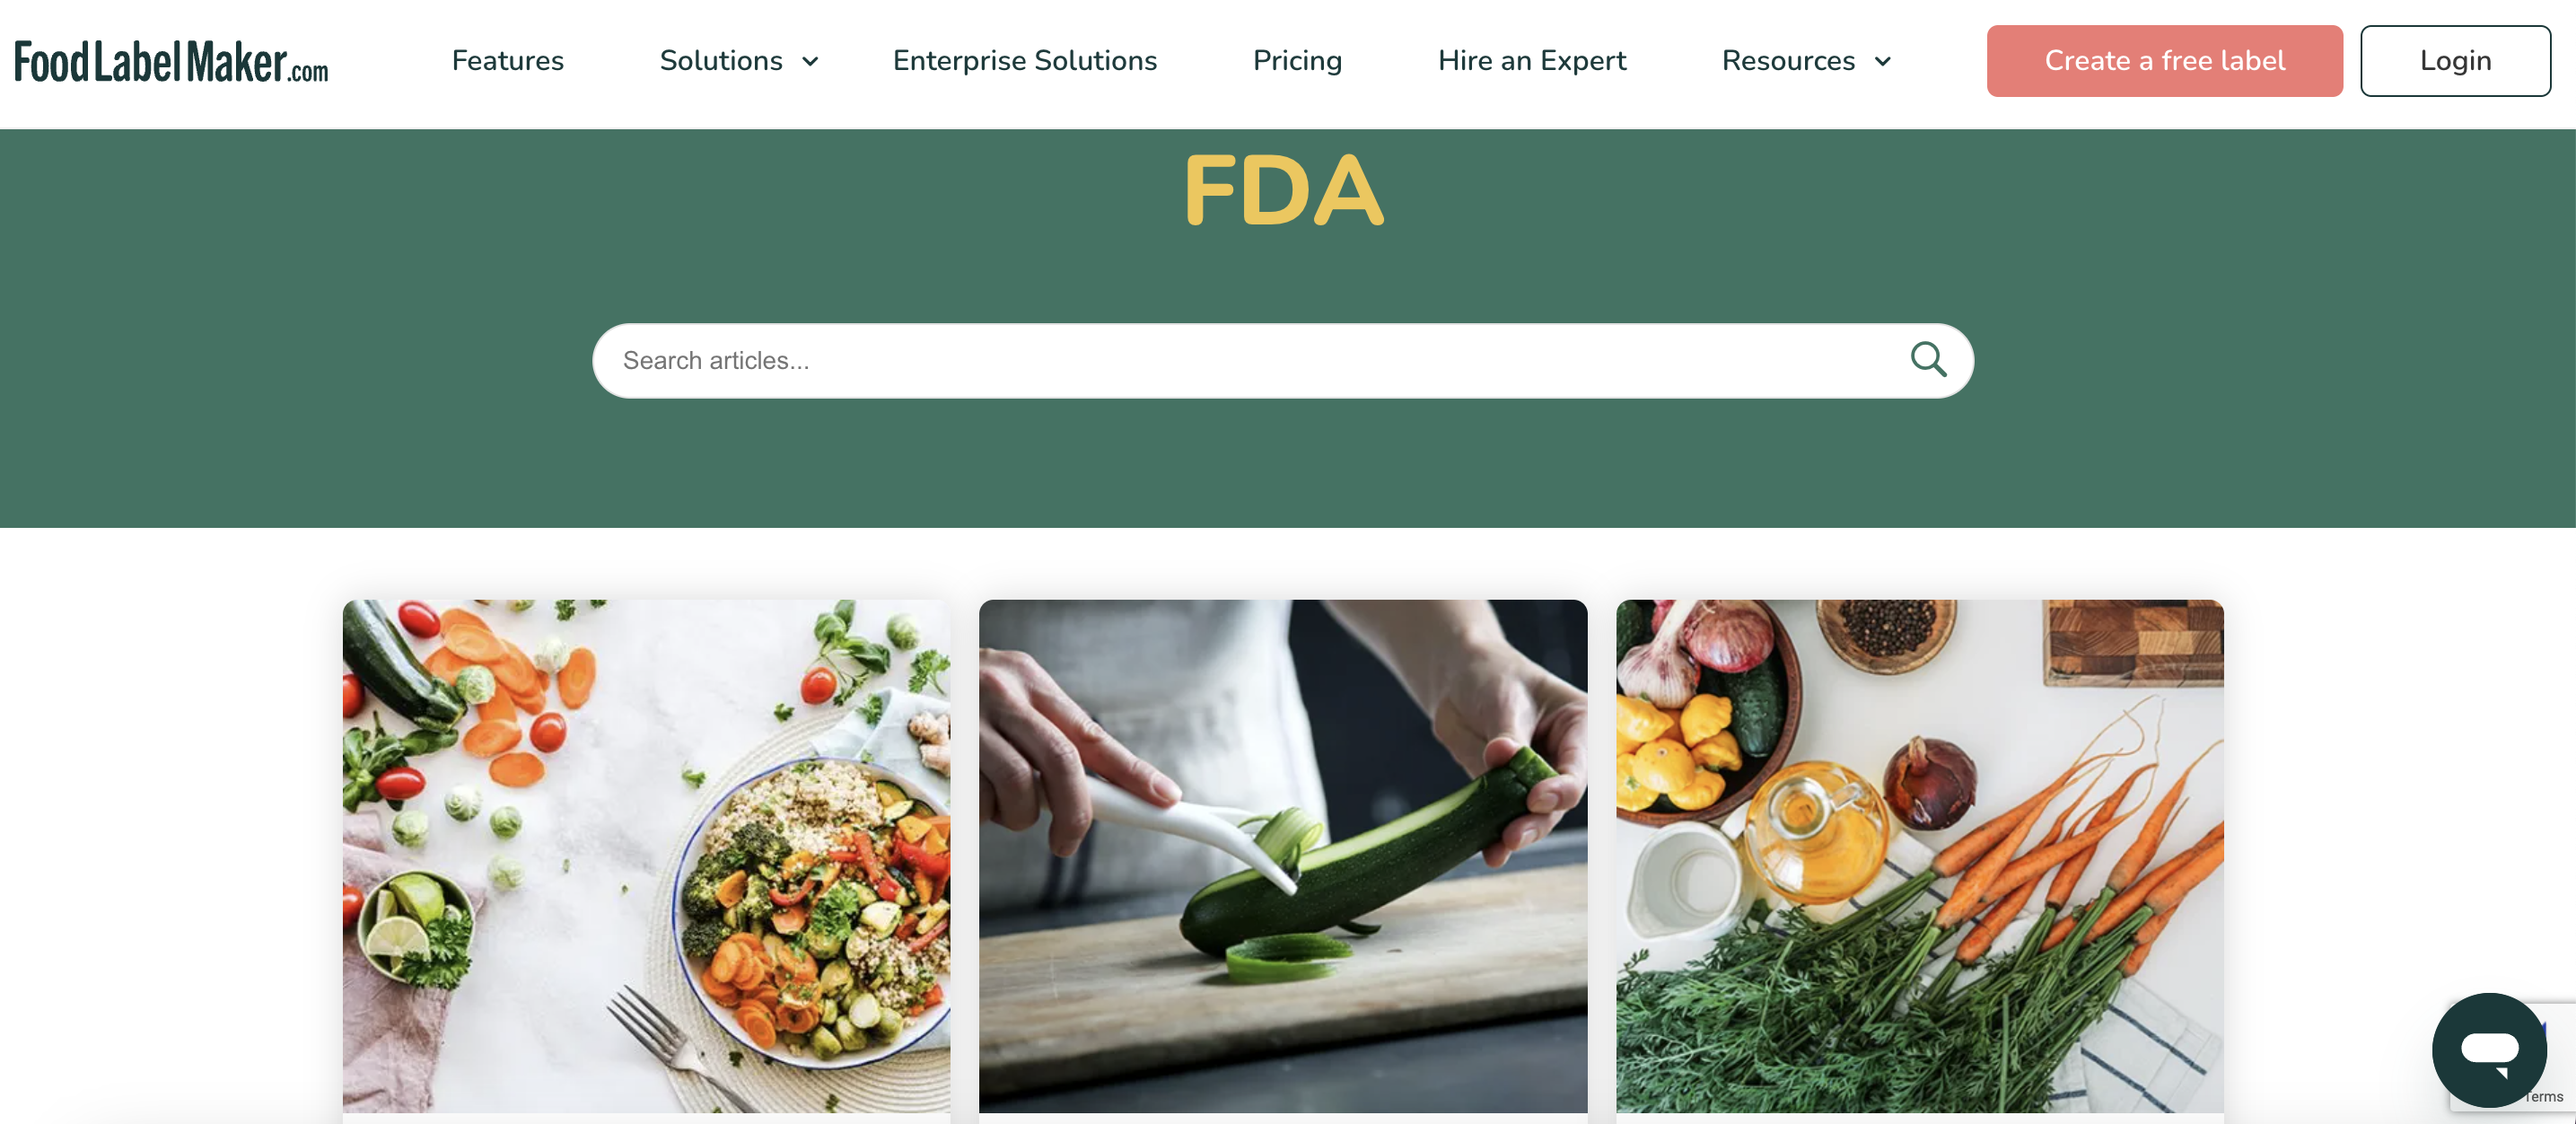Expand the Solutions dropdown chevron
This screenshot has height=1124, width=2576.
810,62
